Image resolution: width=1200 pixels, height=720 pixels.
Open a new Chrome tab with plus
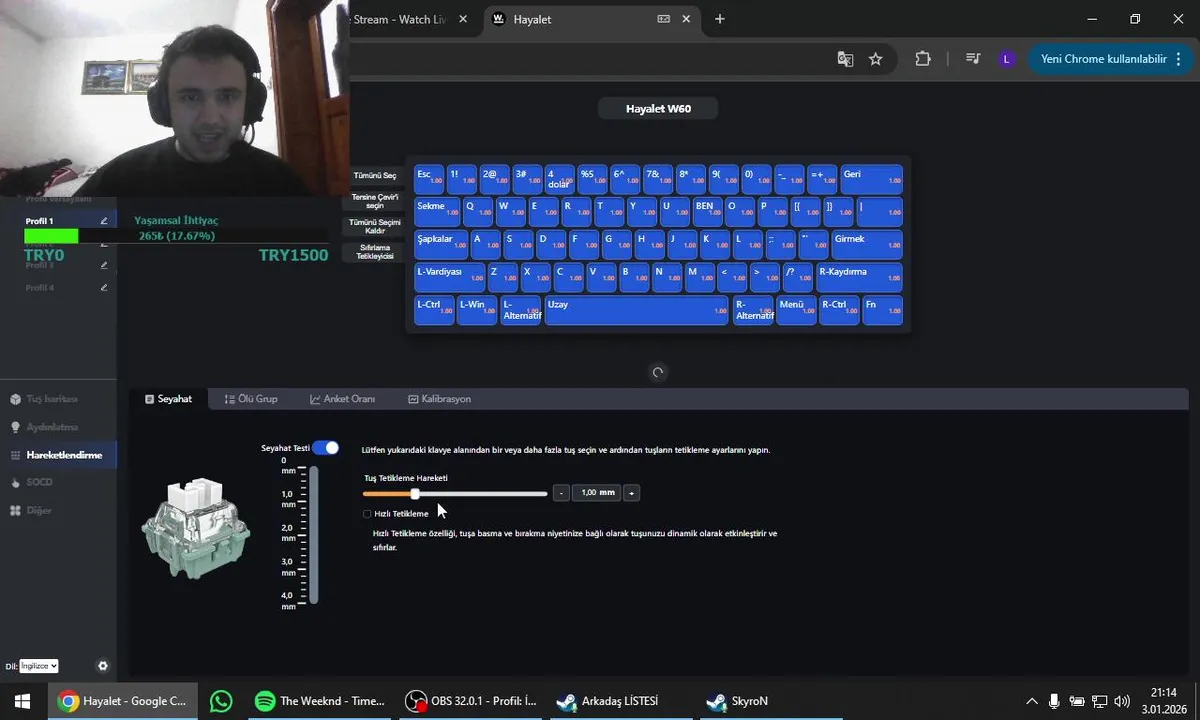[x=719, y=19]
